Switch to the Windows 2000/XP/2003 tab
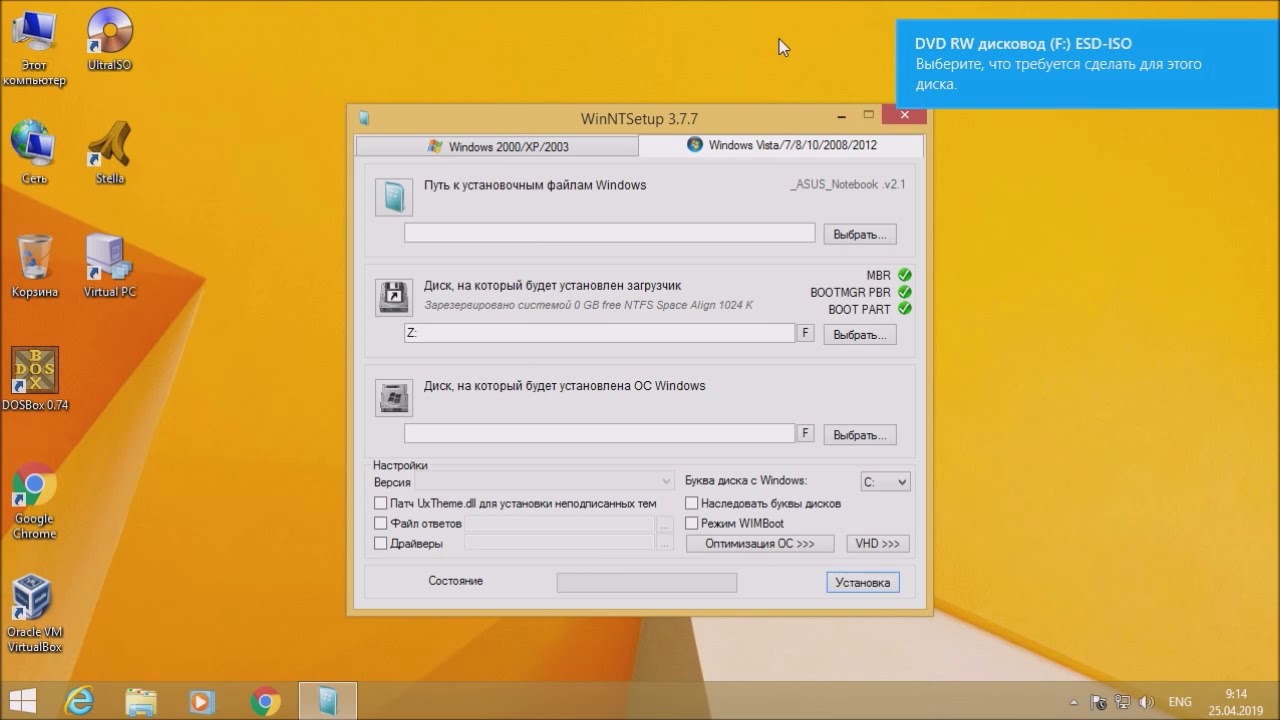 click(x=497, y=146)
